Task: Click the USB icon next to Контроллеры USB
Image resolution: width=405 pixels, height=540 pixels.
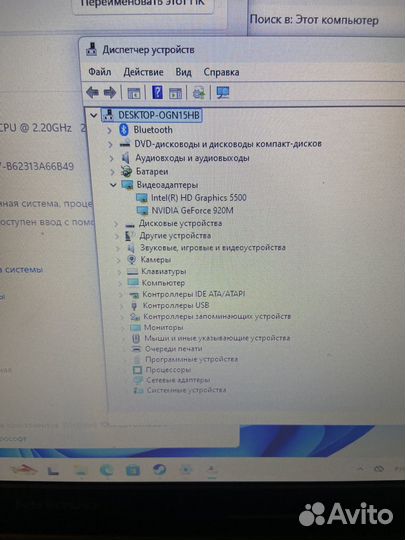Action: coord(134,305)
